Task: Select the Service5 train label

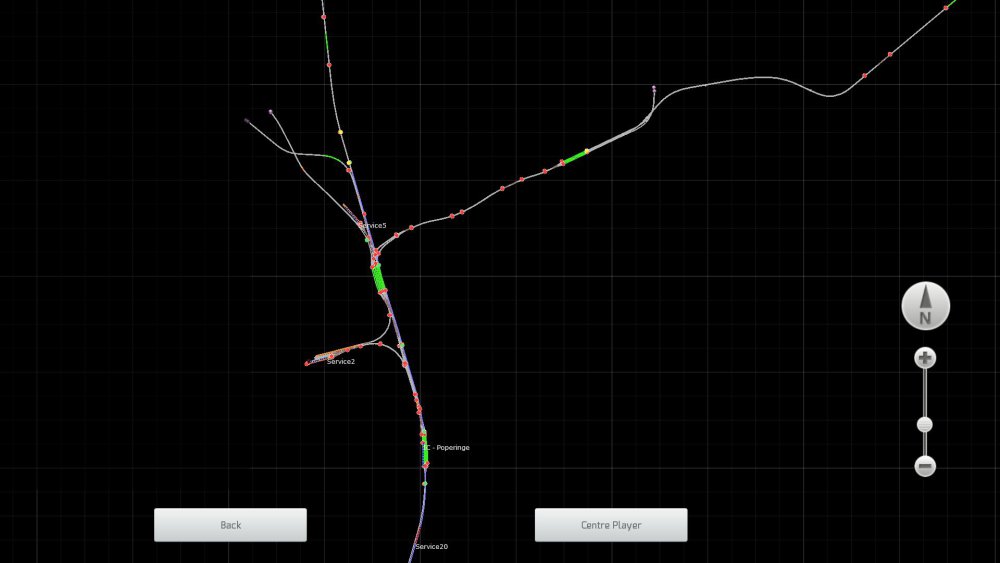Action: click(x=374, y=225)
